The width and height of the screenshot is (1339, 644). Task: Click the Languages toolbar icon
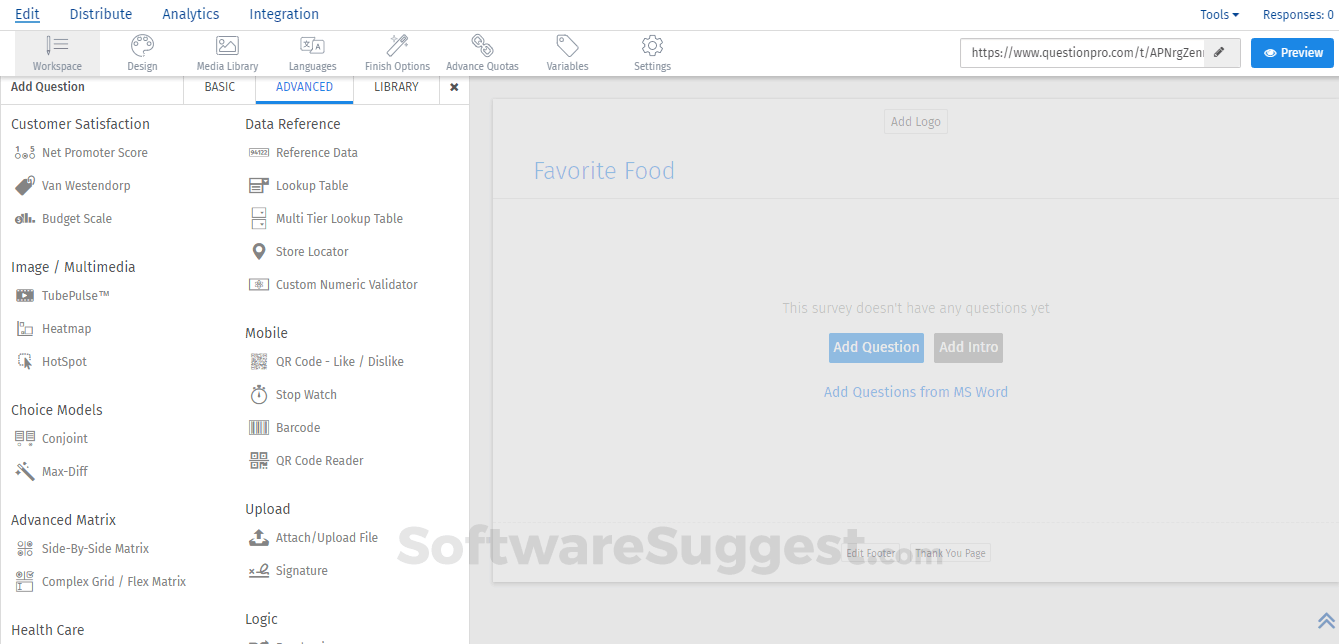click(312, 46)
